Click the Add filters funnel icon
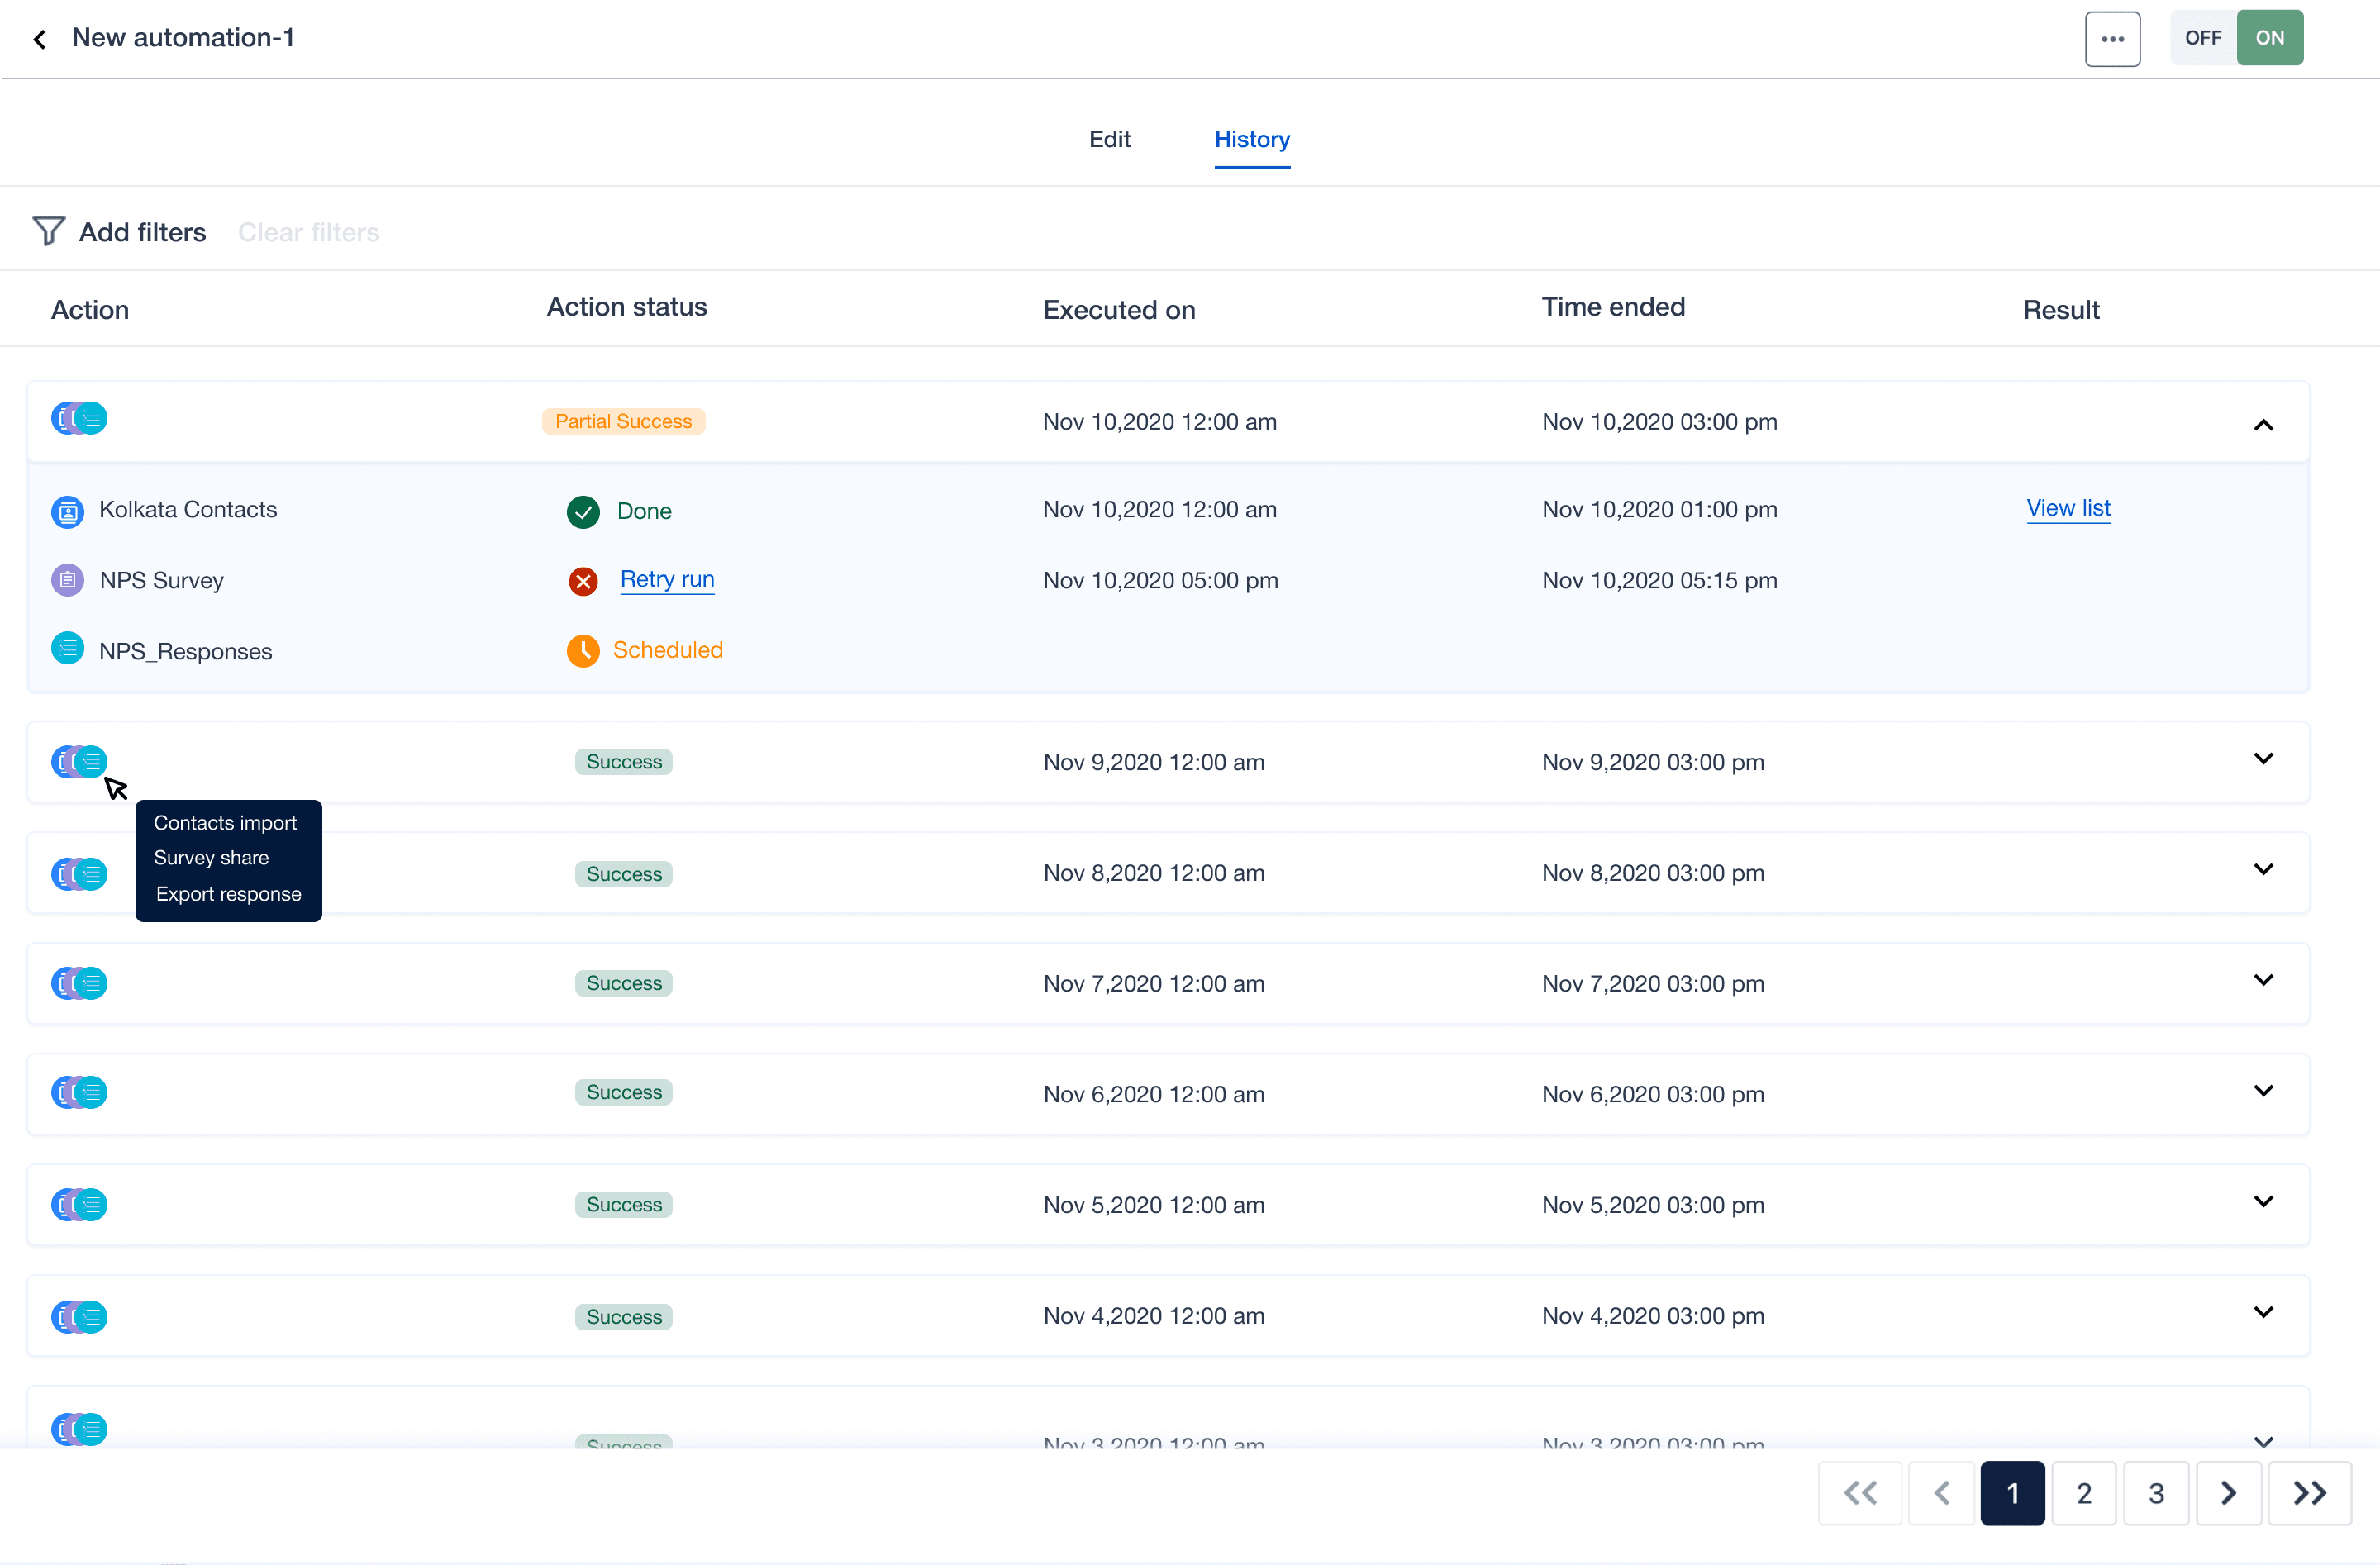The height and width of the screenshot is (1565, 2380). tap(48, 231)
